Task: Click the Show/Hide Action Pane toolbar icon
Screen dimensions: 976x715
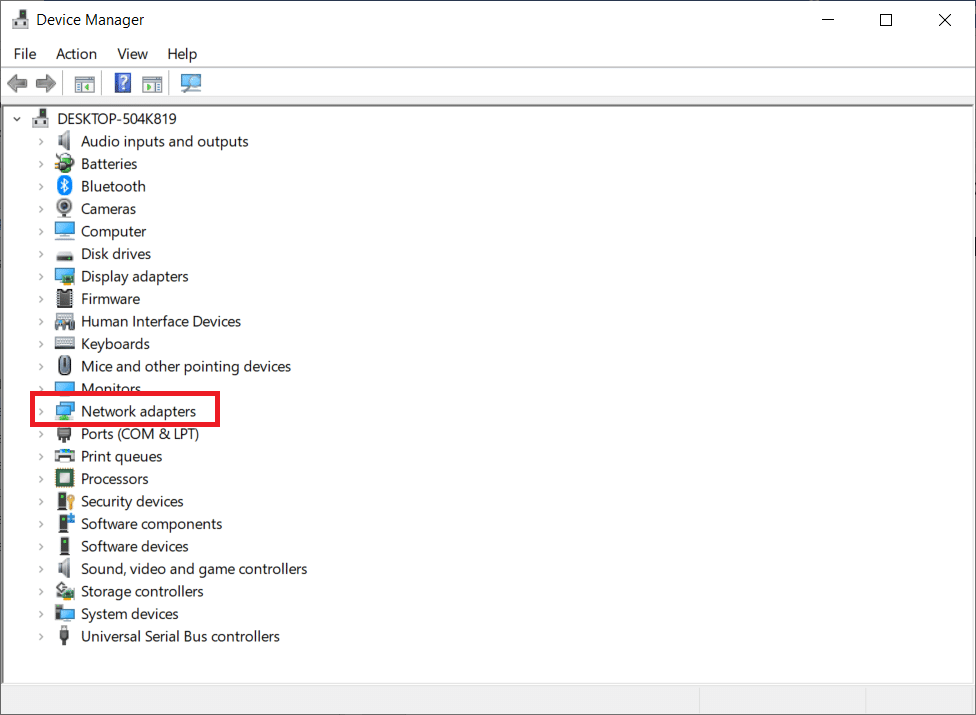Action: (152, 83)
